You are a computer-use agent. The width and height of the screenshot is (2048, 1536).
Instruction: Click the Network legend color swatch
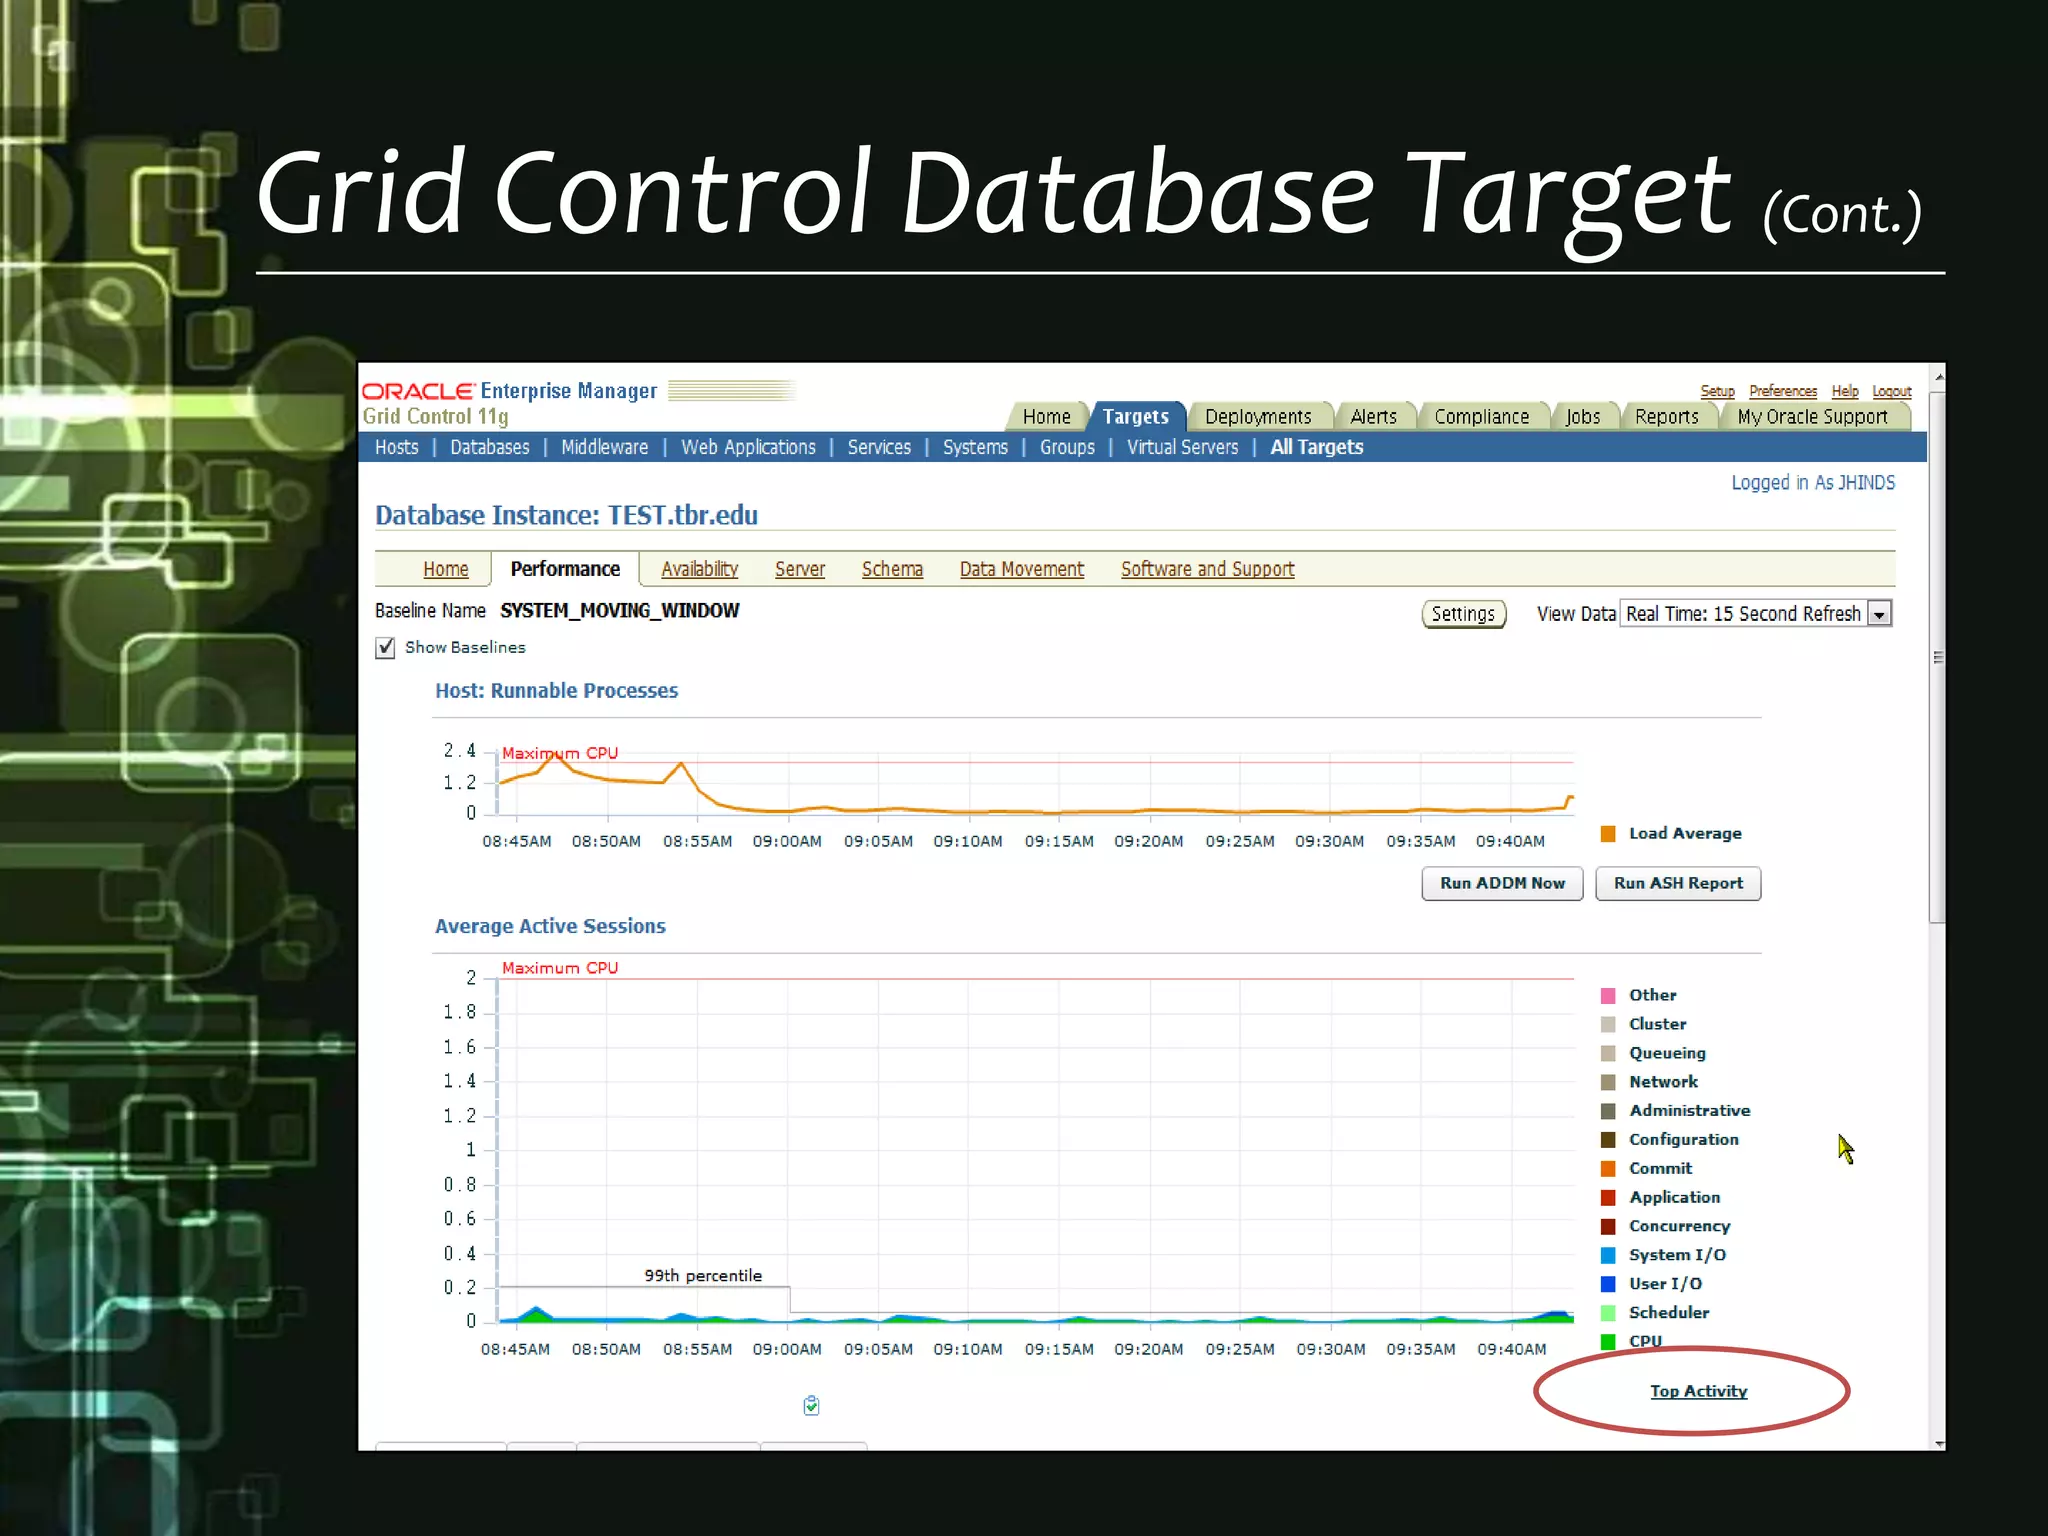(1608, 1082)
